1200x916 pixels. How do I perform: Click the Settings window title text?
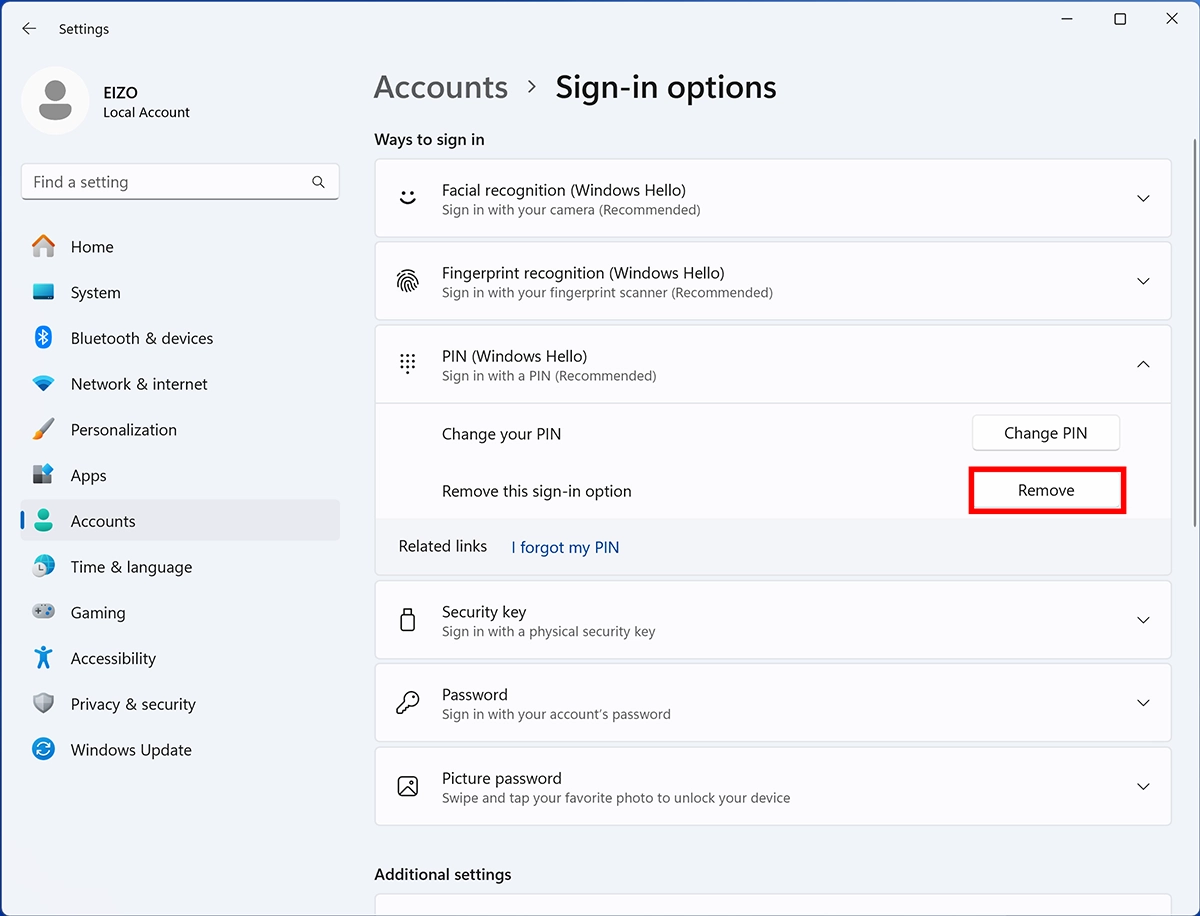click(x=84, y=29)
